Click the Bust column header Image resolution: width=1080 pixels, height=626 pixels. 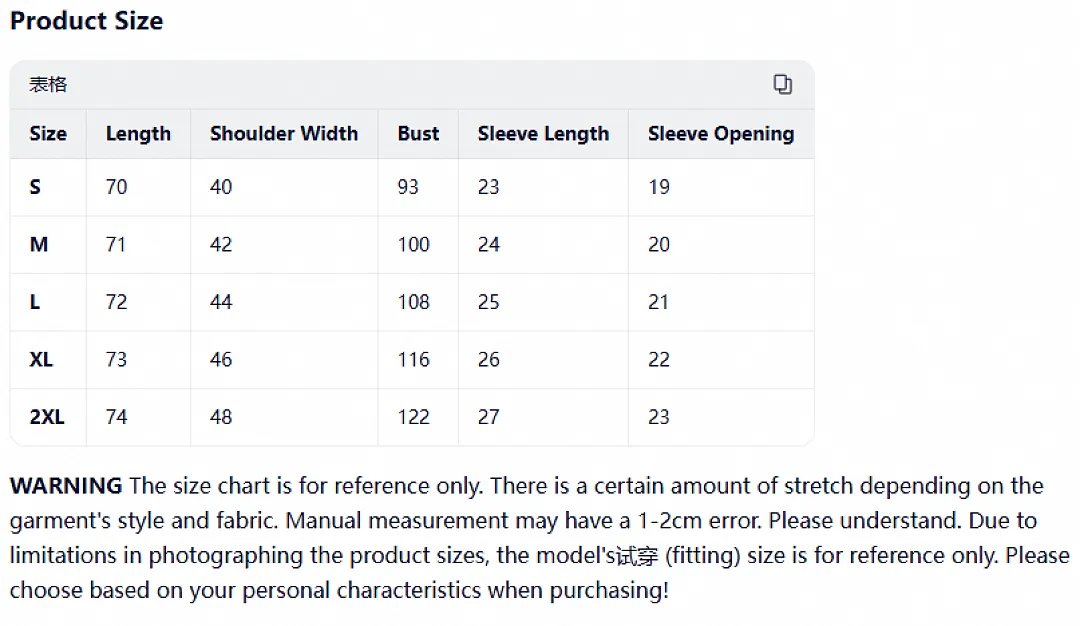pyautogui.click(x=418, y=134)
